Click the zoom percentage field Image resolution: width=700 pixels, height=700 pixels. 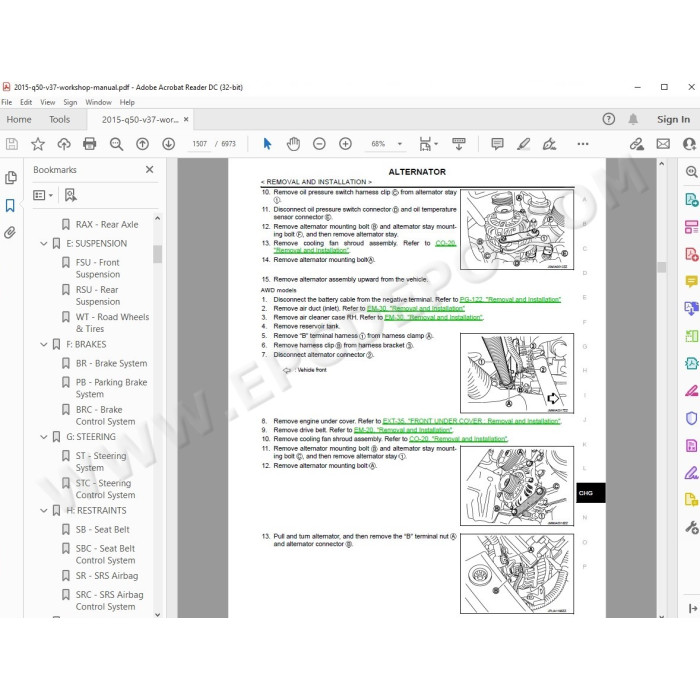pos(378,144)
